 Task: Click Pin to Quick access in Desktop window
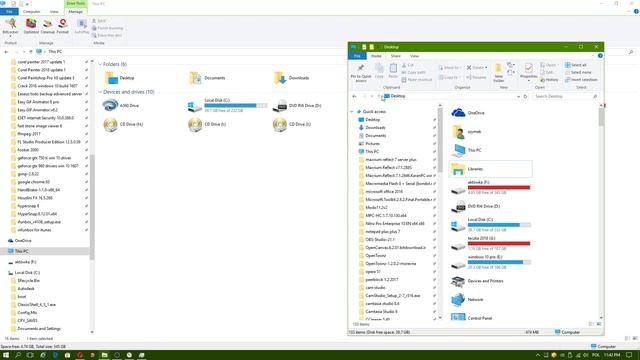pyautogui.click(x=361, y=73)
